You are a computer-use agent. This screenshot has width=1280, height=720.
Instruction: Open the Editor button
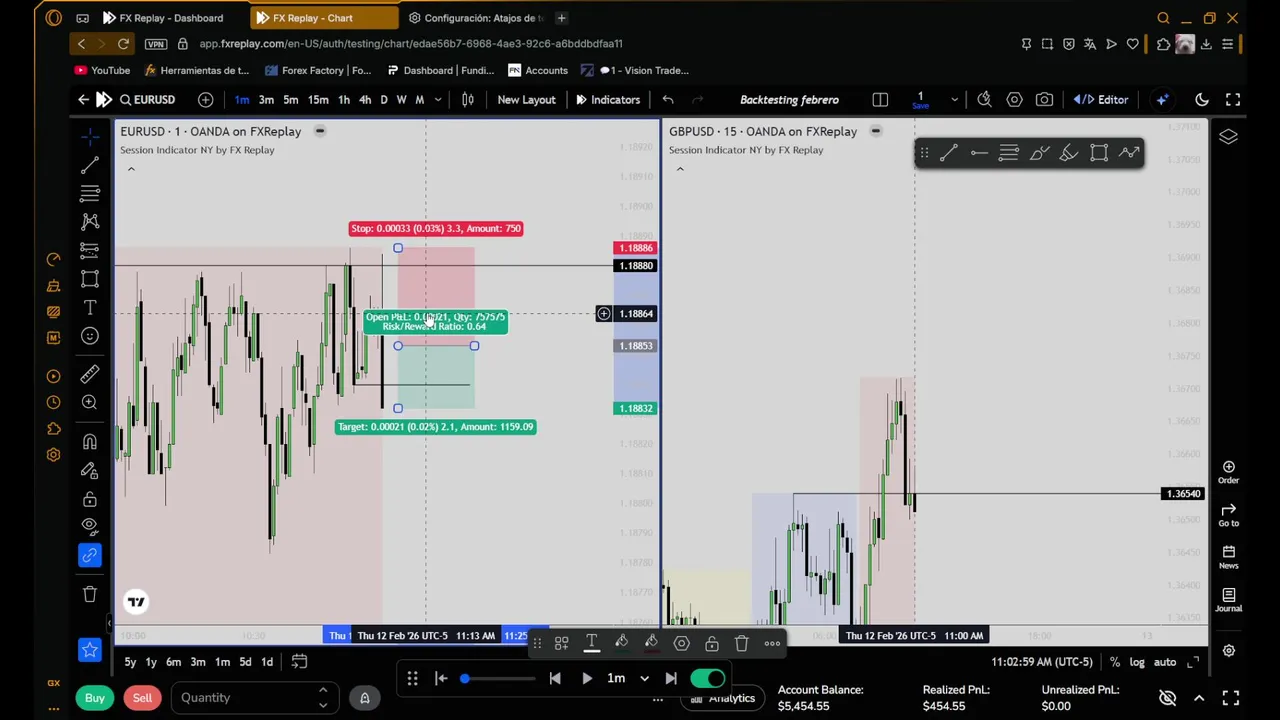pyautogui.click(x=1102, y=100)
